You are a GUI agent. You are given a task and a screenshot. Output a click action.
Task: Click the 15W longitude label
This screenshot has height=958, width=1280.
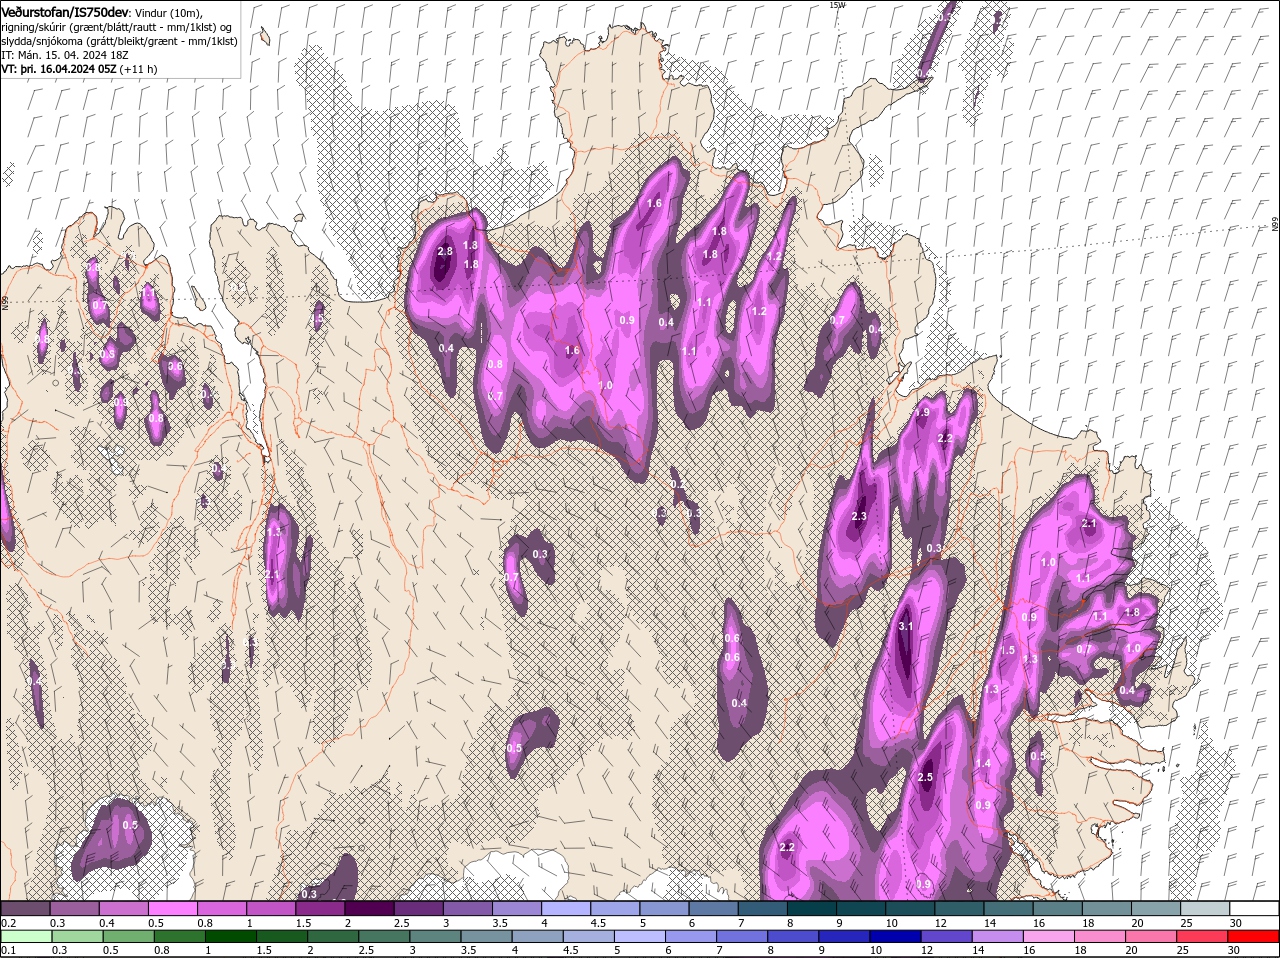837,5
